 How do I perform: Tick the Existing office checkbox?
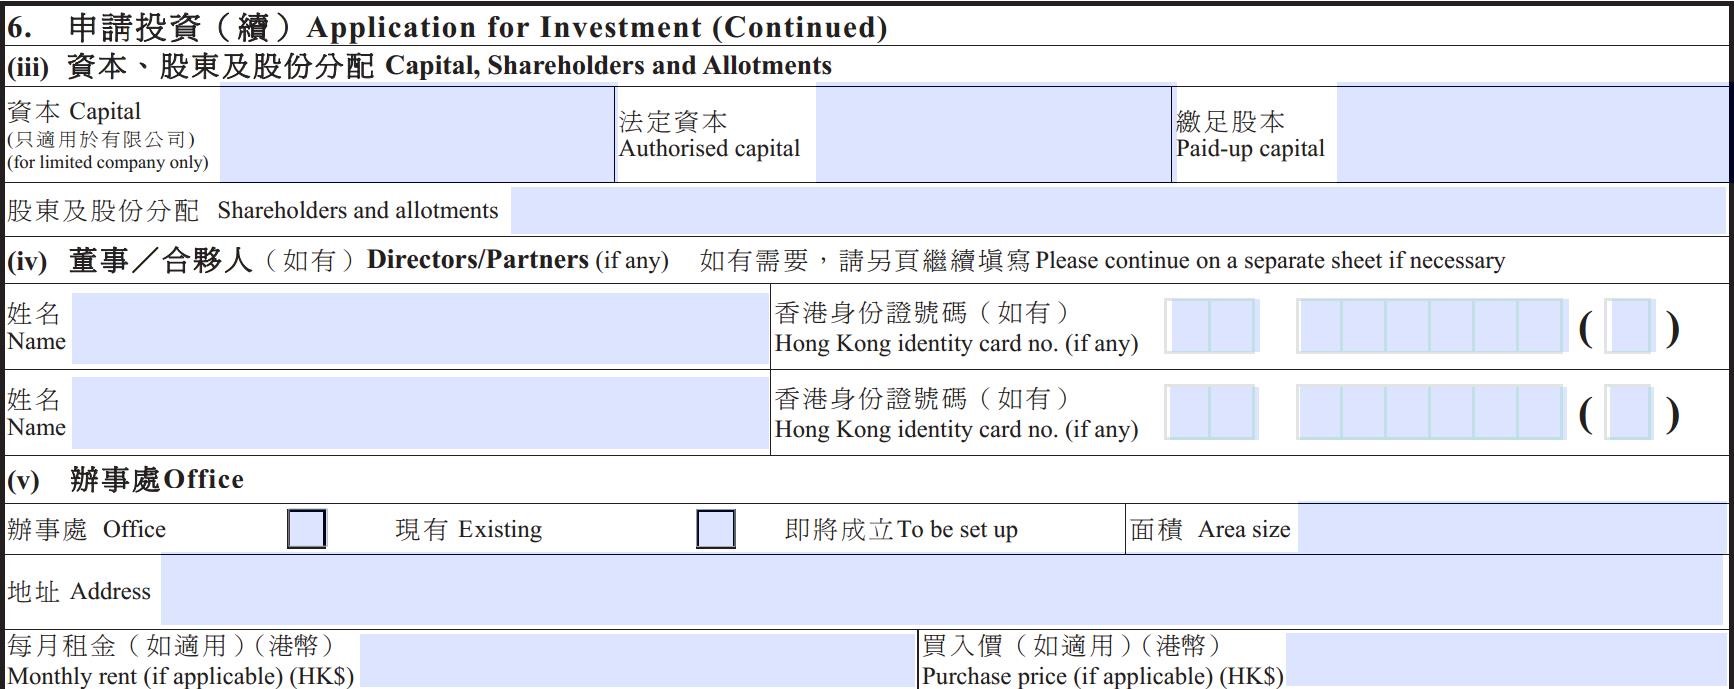306,528
